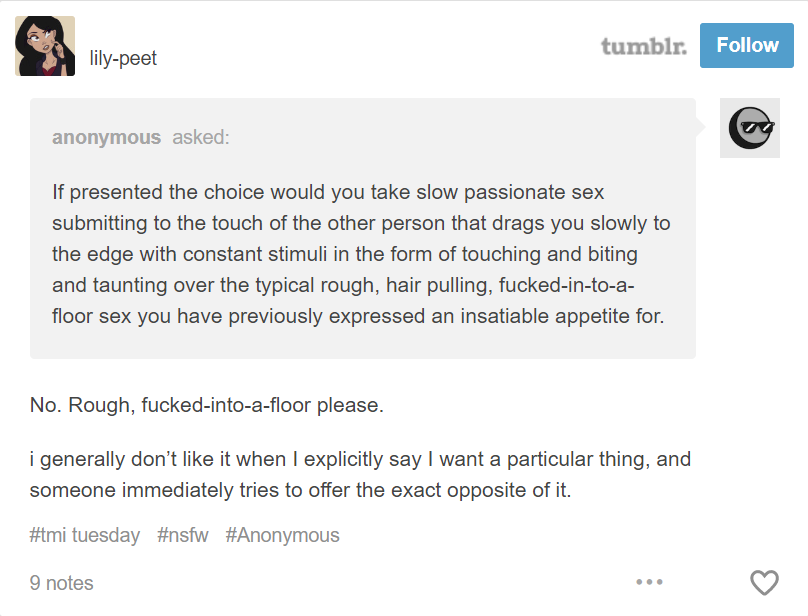Open lily-peet's avatar picture
The image size is (808, 616).
tap(45, 46)
